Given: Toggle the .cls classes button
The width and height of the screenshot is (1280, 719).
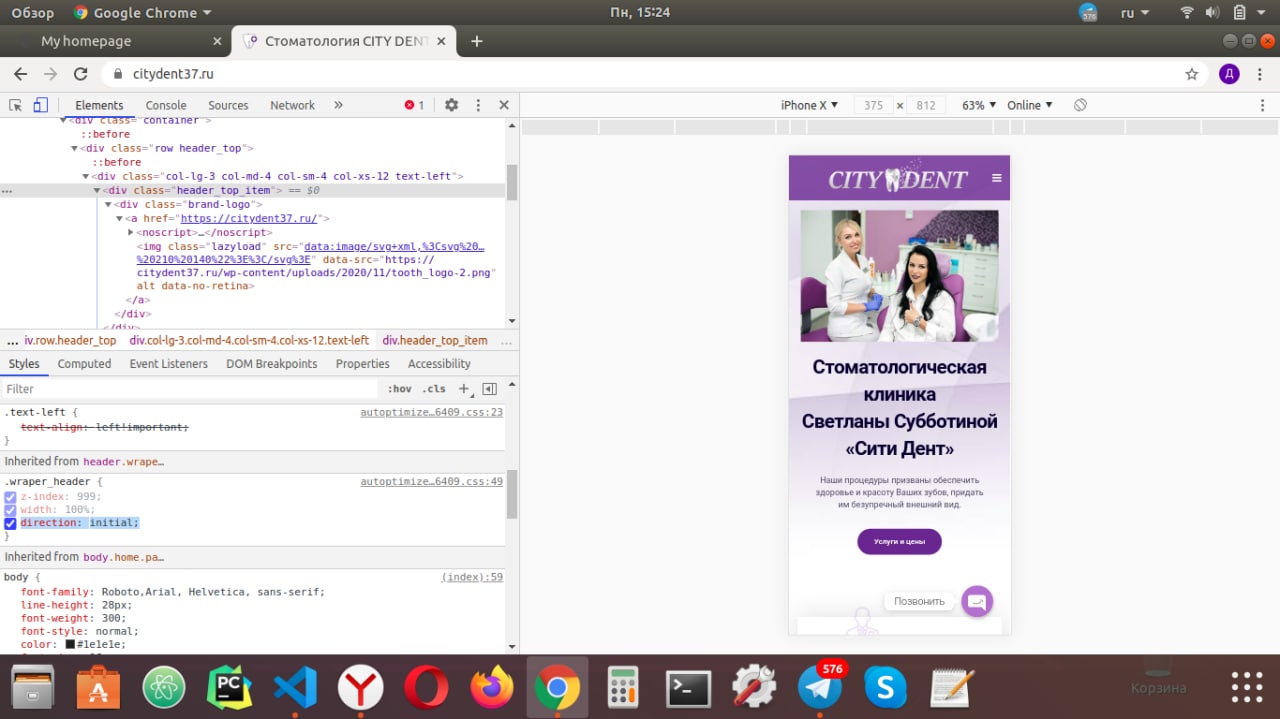Looking at the screenshot, I should [x=434, y=389].
